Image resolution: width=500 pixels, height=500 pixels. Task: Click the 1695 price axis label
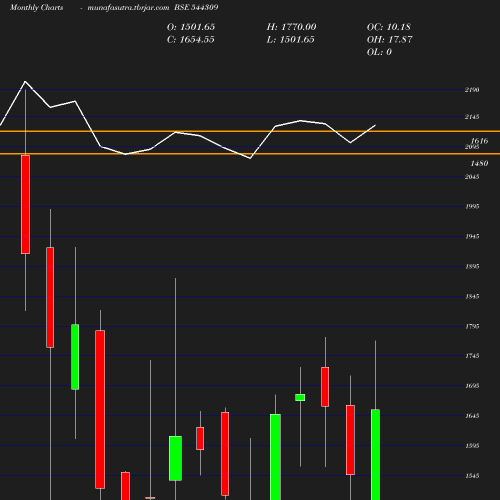pos(472,386)
